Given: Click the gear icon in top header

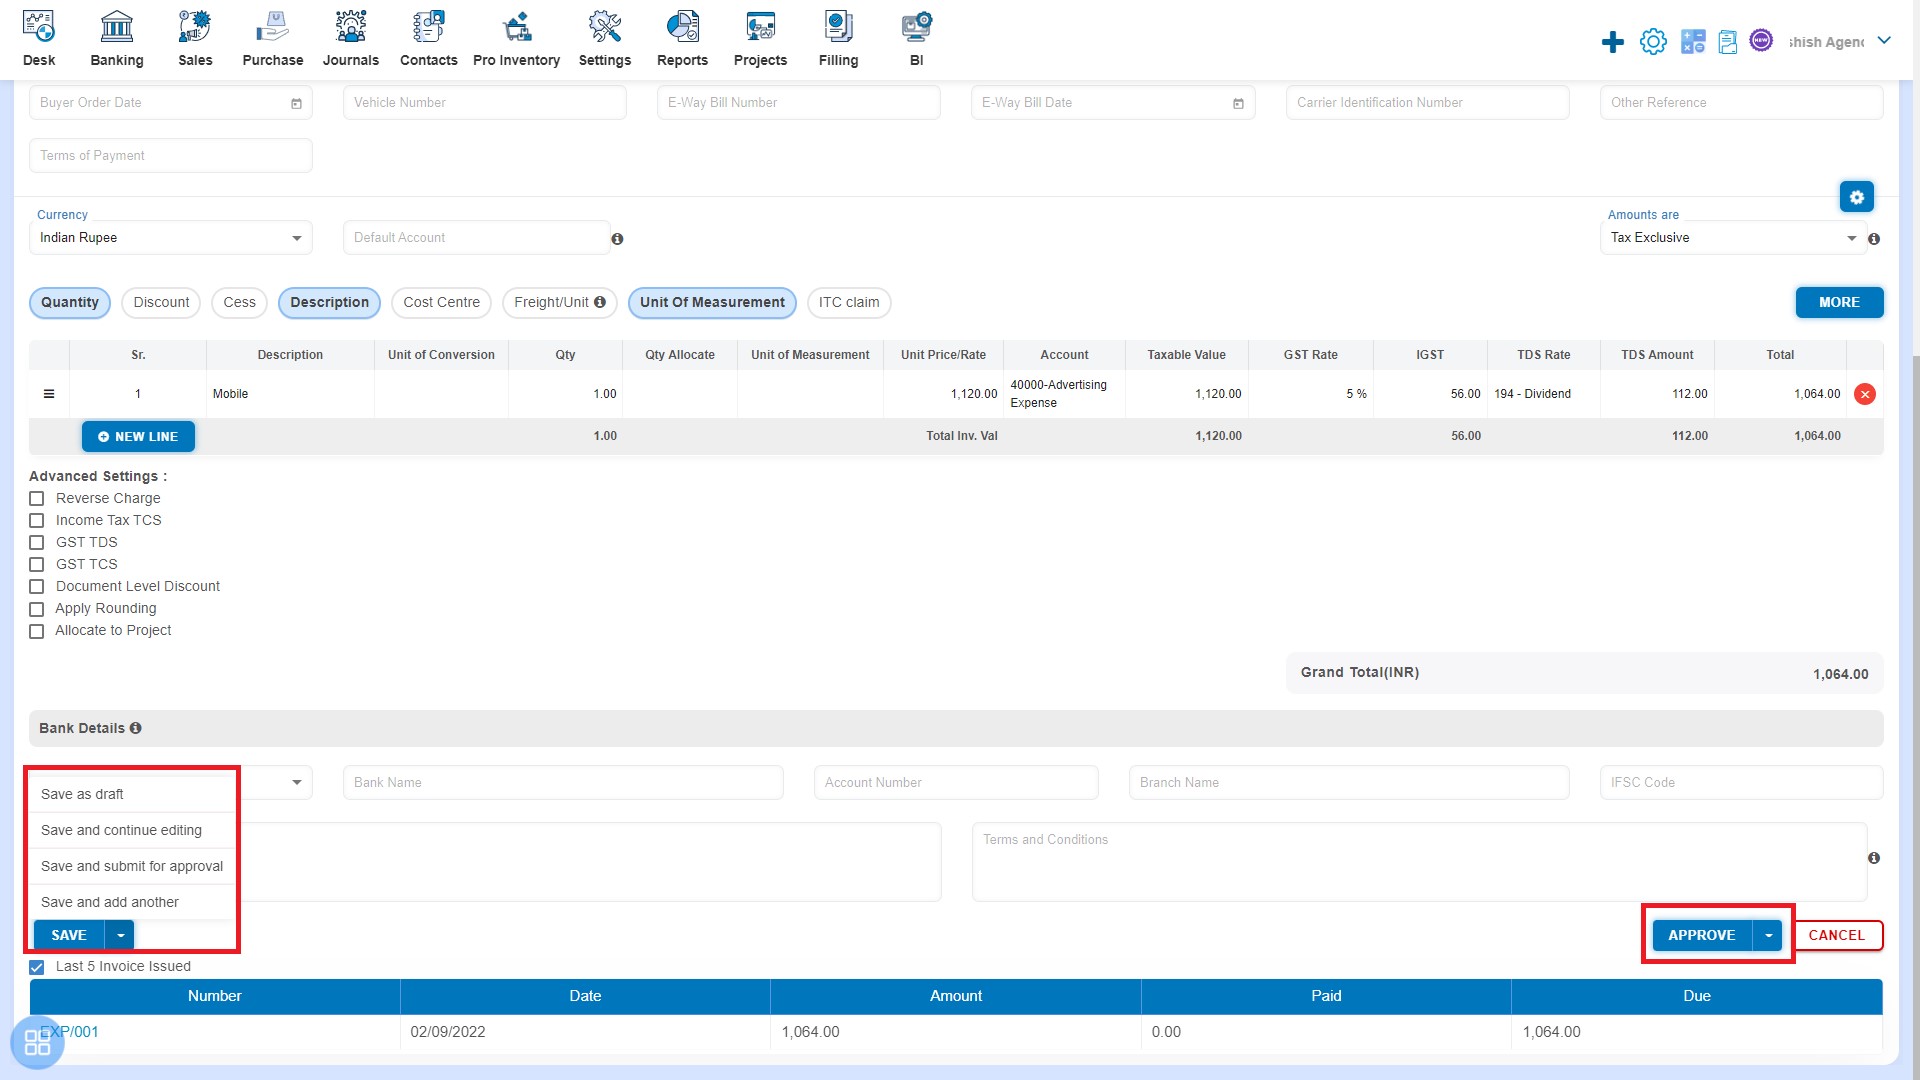Looking at the screenshot, I should [1653, 42].
